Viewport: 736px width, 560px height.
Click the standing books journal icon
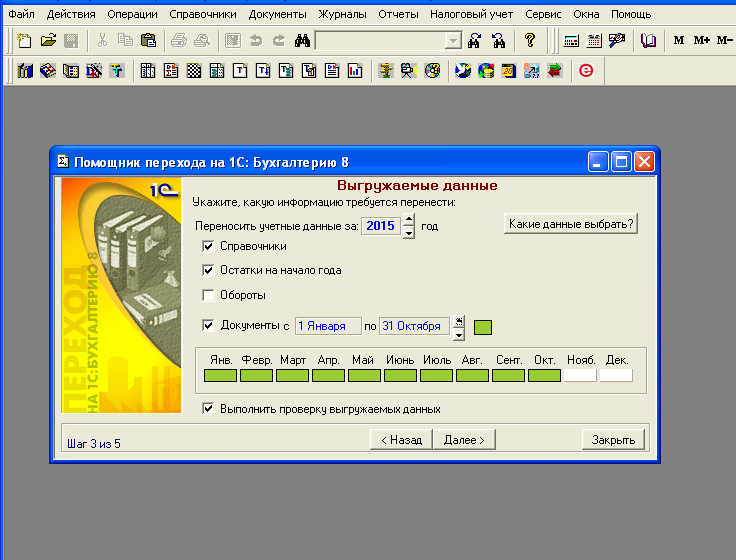[25, 71]
